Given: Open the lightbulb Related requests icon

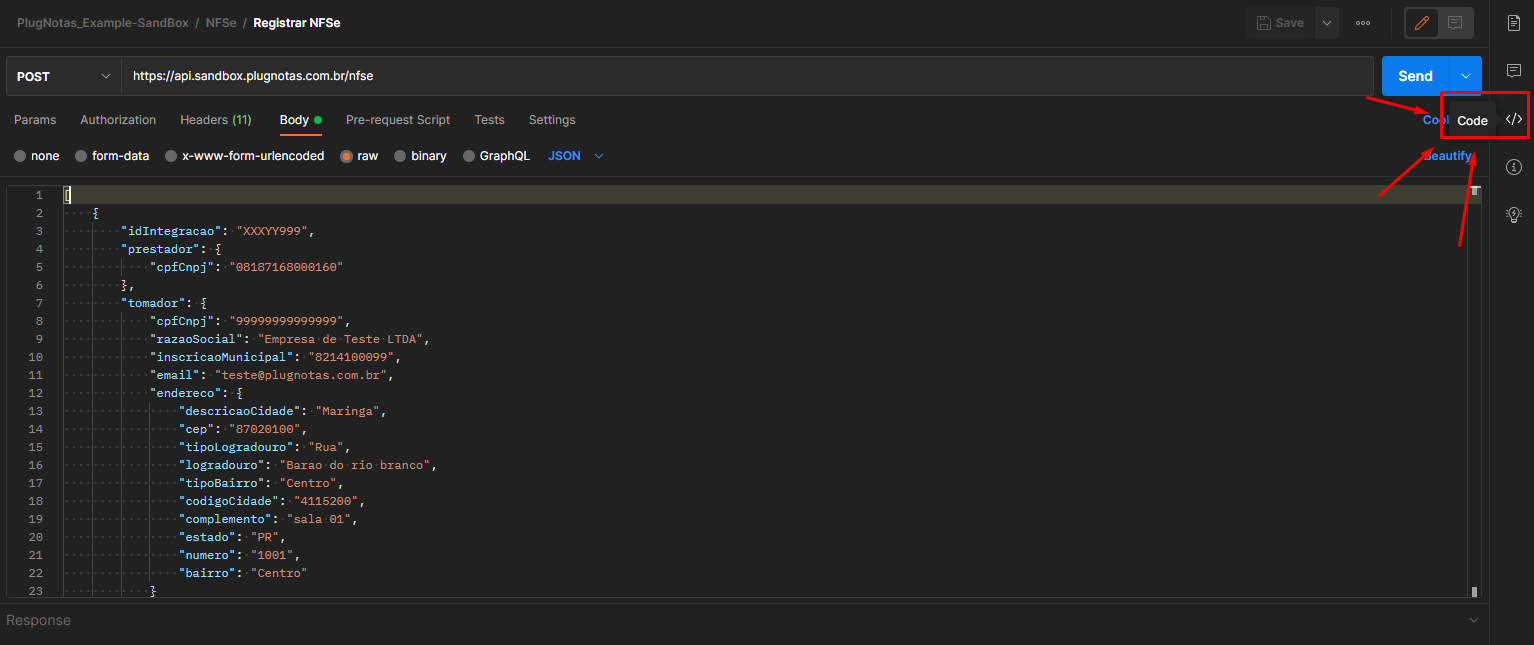Looking at the screenshot, I should click(x=1514, y=214).
